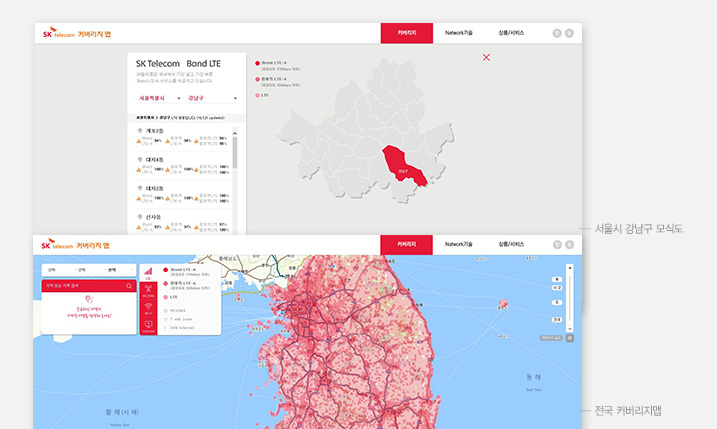Image resolution: width=717 pixels, height=429 pixels.
Task: Click the magnifier search icon in red search bar
Action: (x=129, y=286)
